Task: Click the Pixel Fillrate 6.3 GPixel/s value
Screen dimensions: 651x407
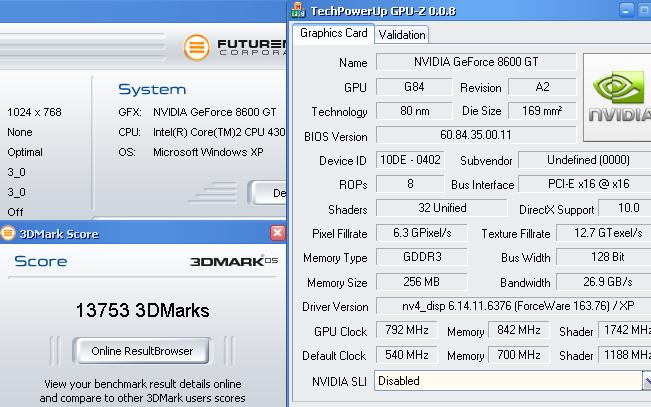Action: click(422, 233)
